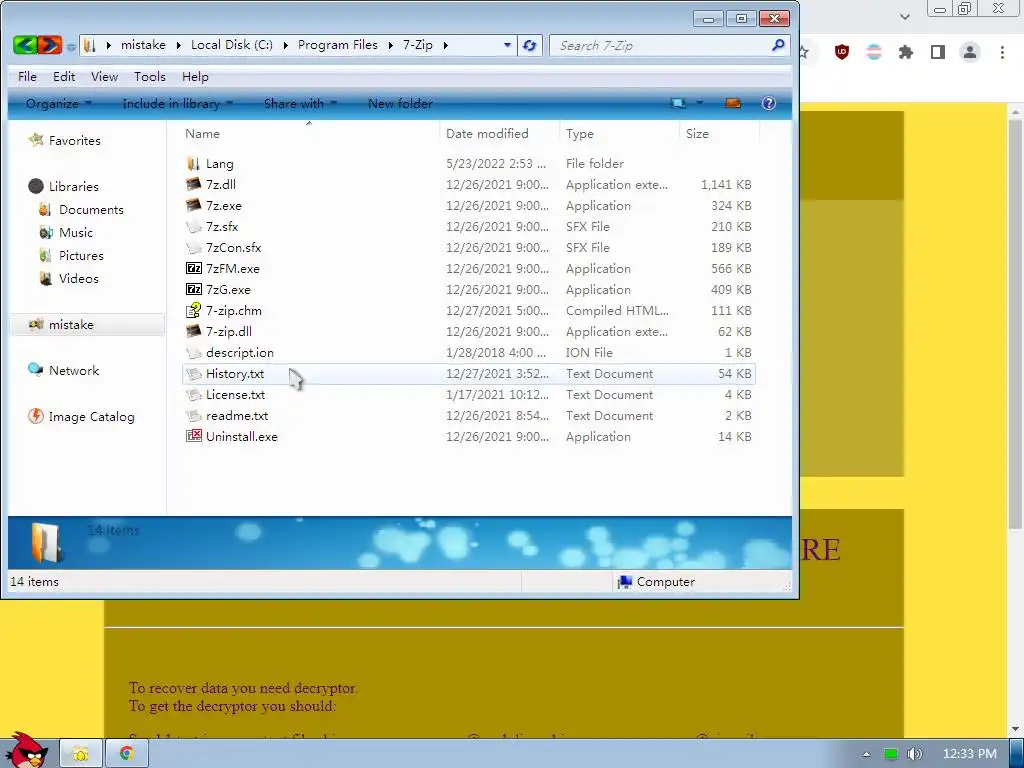Toggle the Chrome side panel icon
Viewport: 1024px width, 768px height.
pyautogui.click(x=938, y=52)
